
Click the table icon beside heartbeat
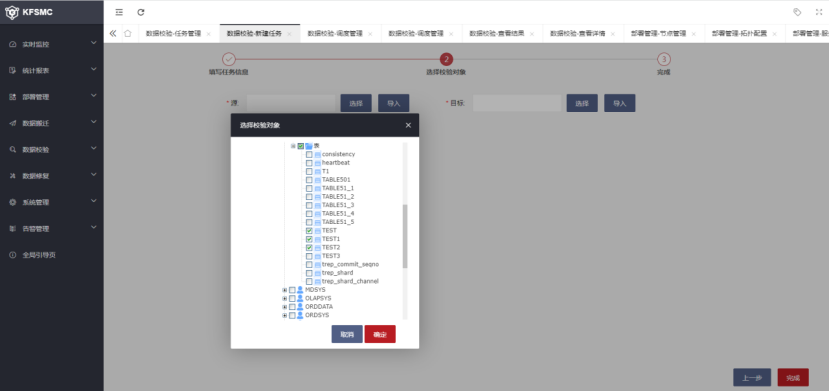[318, 163]
